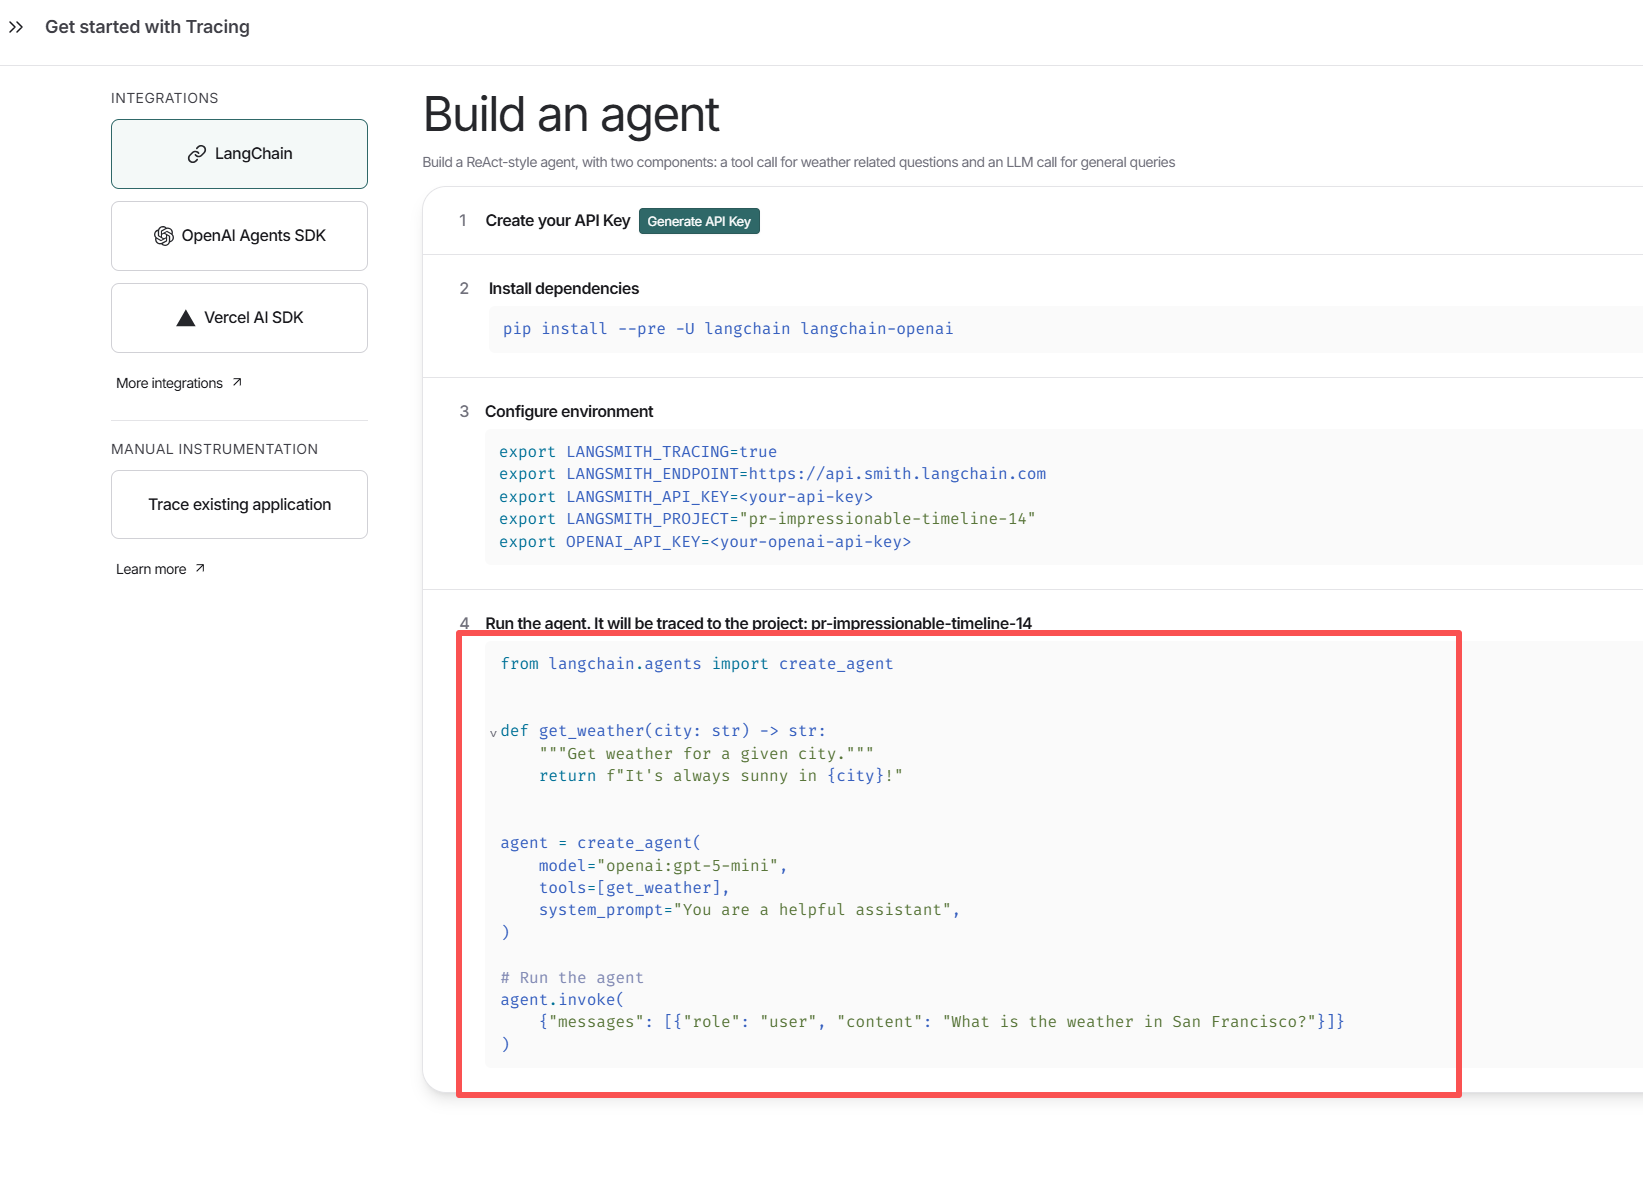Image resolution: width=1643 pixels, height=1200 pixels.
Task: Collapse the get_weather function fold arrow
Action: pyautogui.click(x=493, y=733)
